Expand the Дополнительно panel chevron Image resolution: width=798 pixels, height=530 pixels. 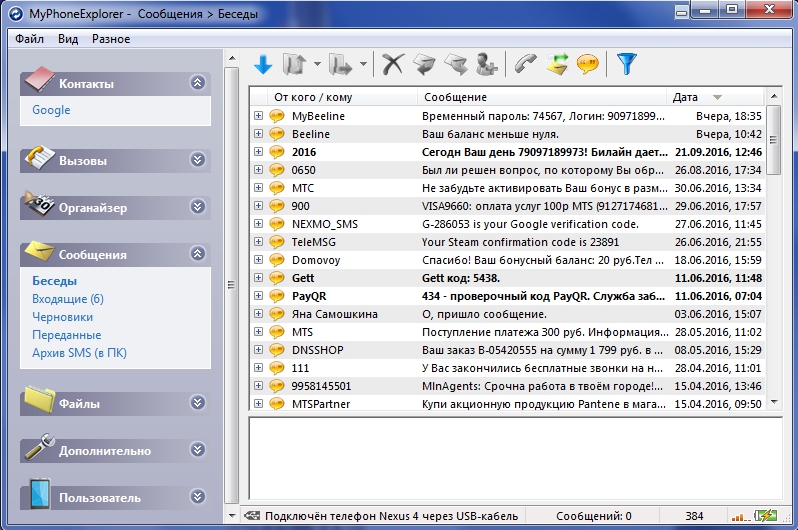(x=197, y=450)
